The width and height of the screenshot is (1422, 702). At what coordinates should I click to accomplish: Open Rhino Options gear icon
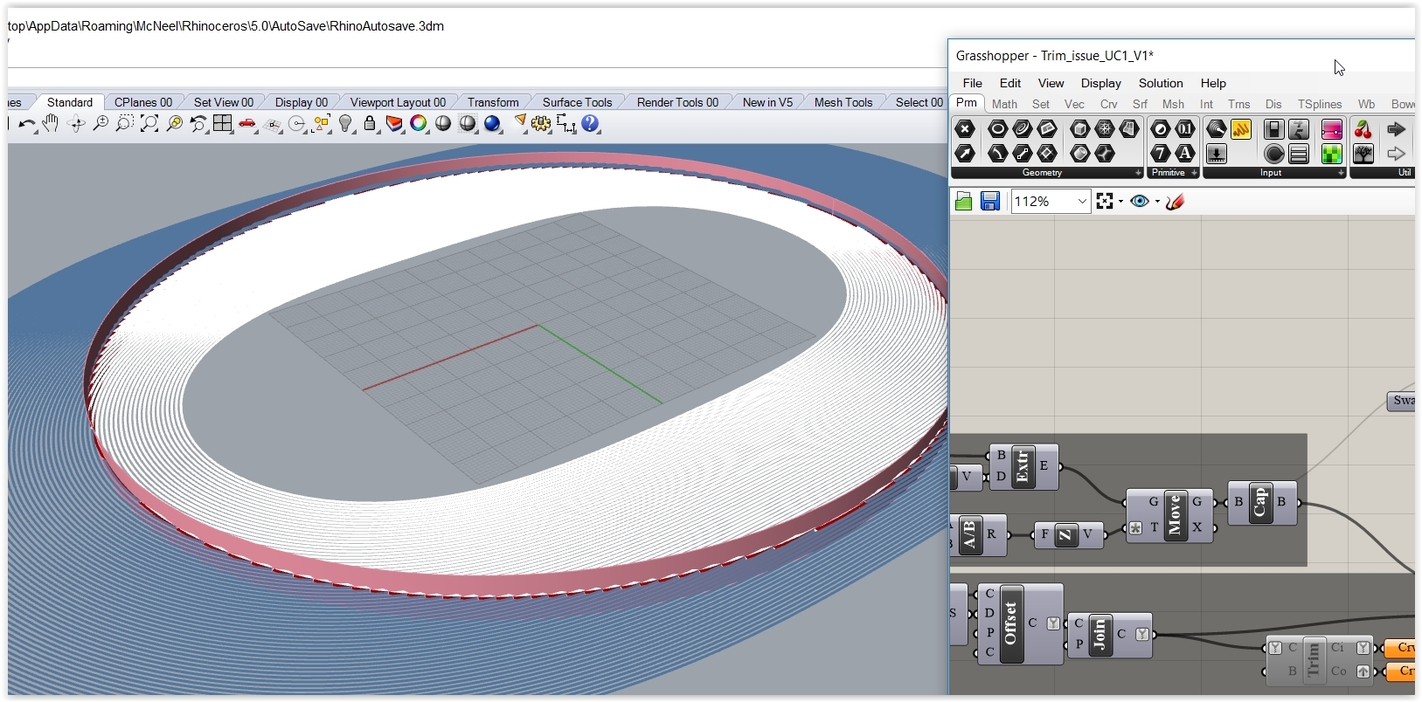[x=541, y=124]
